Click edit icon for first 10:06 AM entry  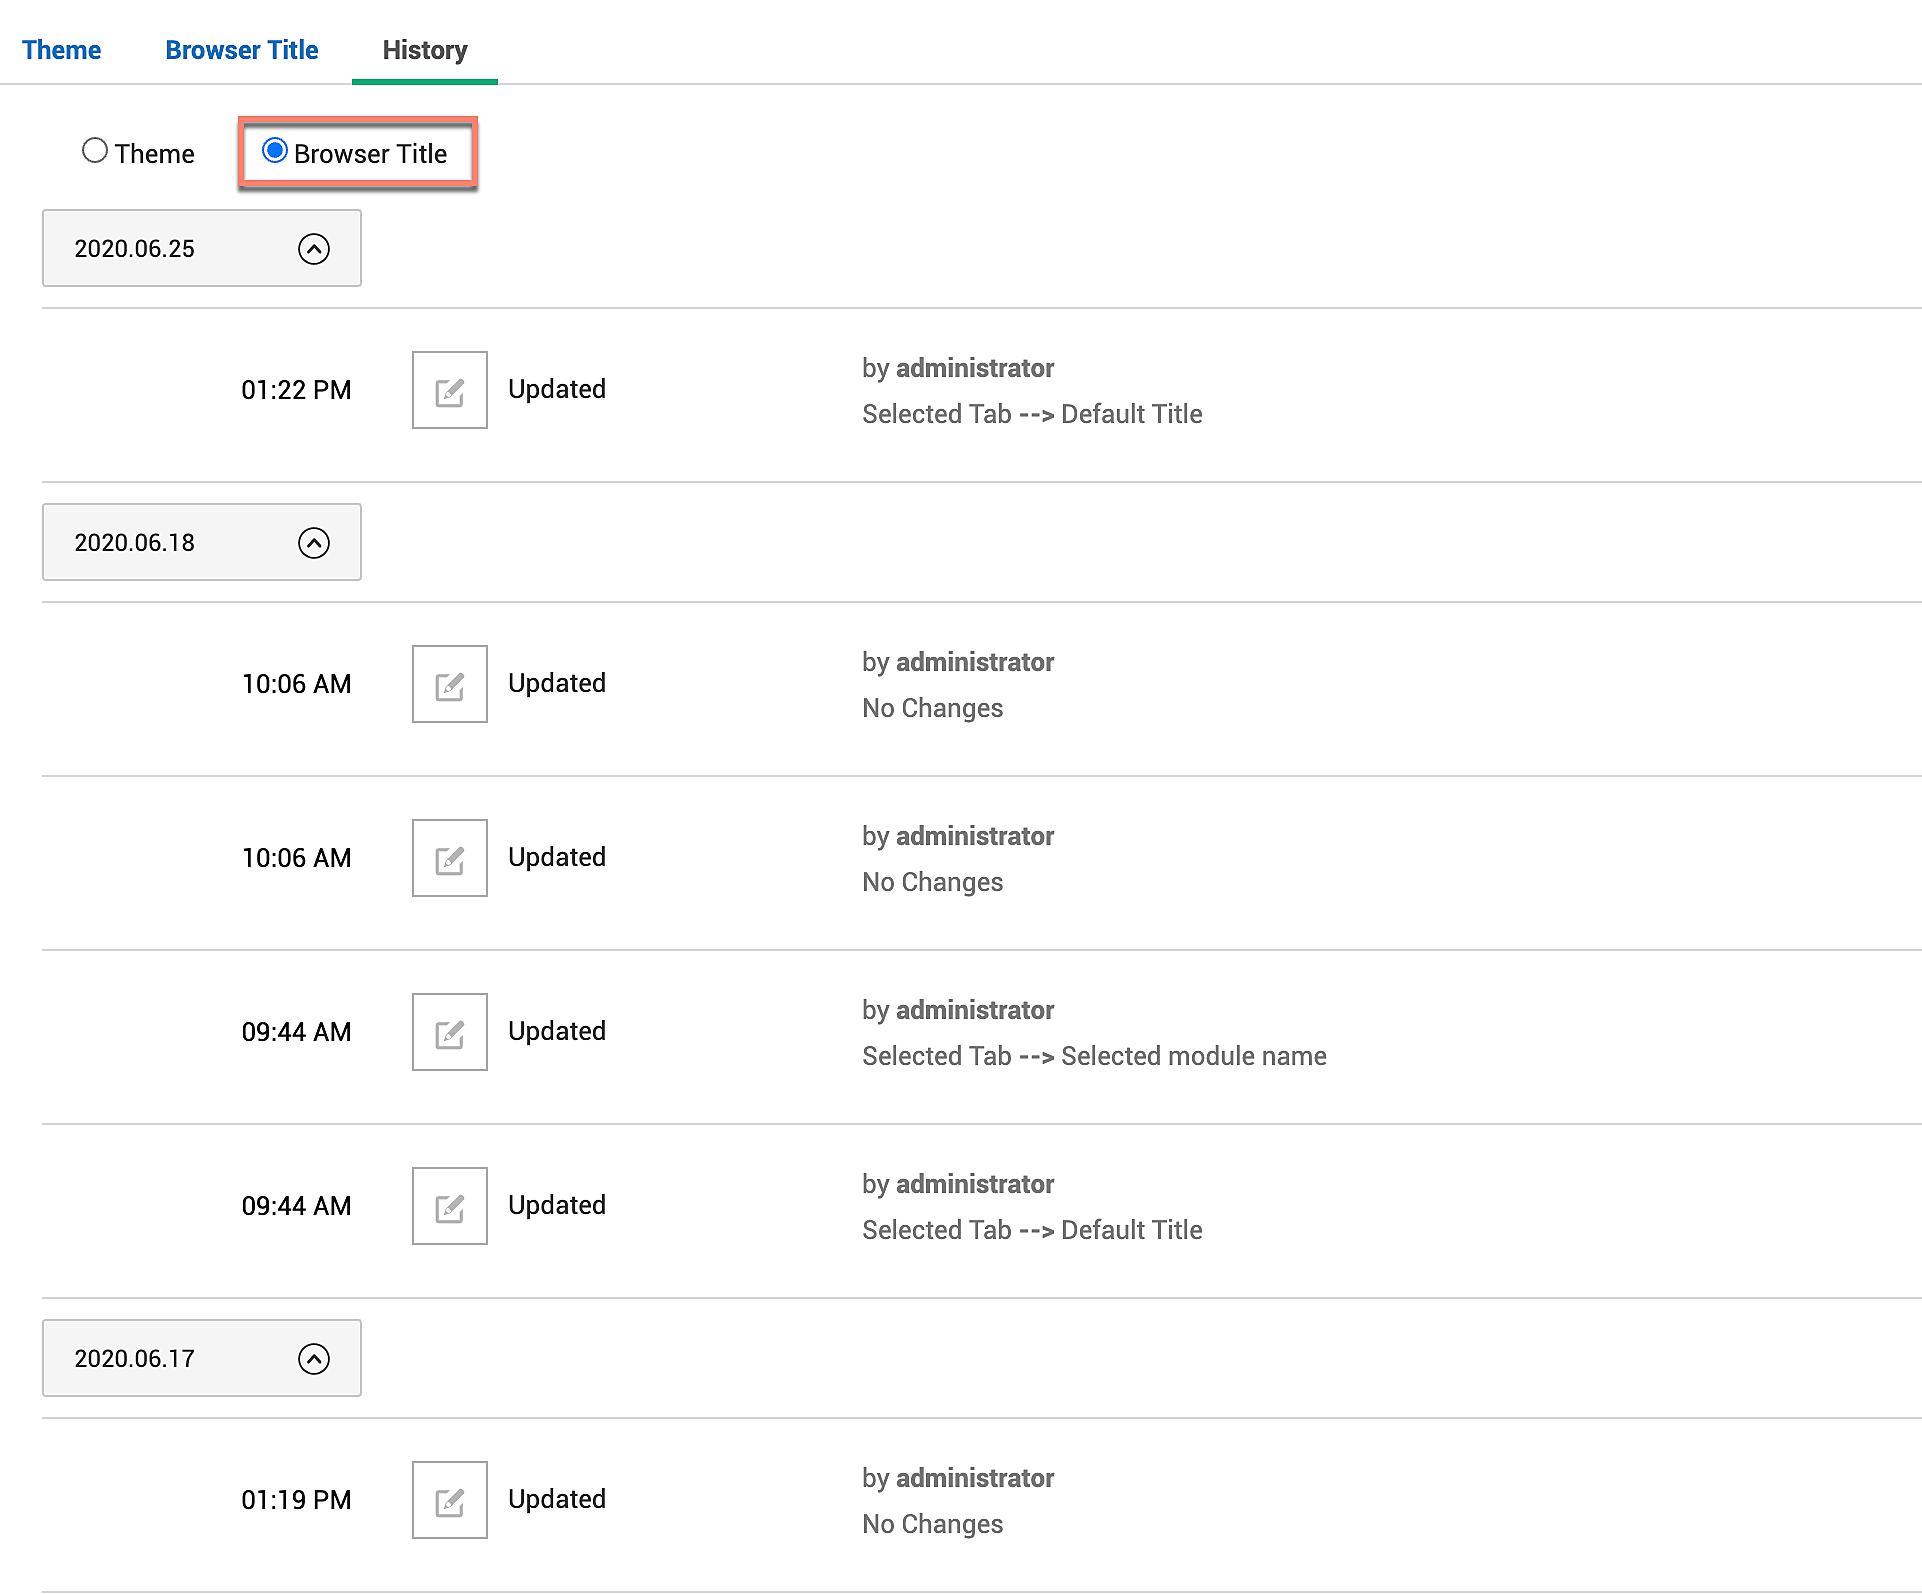point(449,684)
